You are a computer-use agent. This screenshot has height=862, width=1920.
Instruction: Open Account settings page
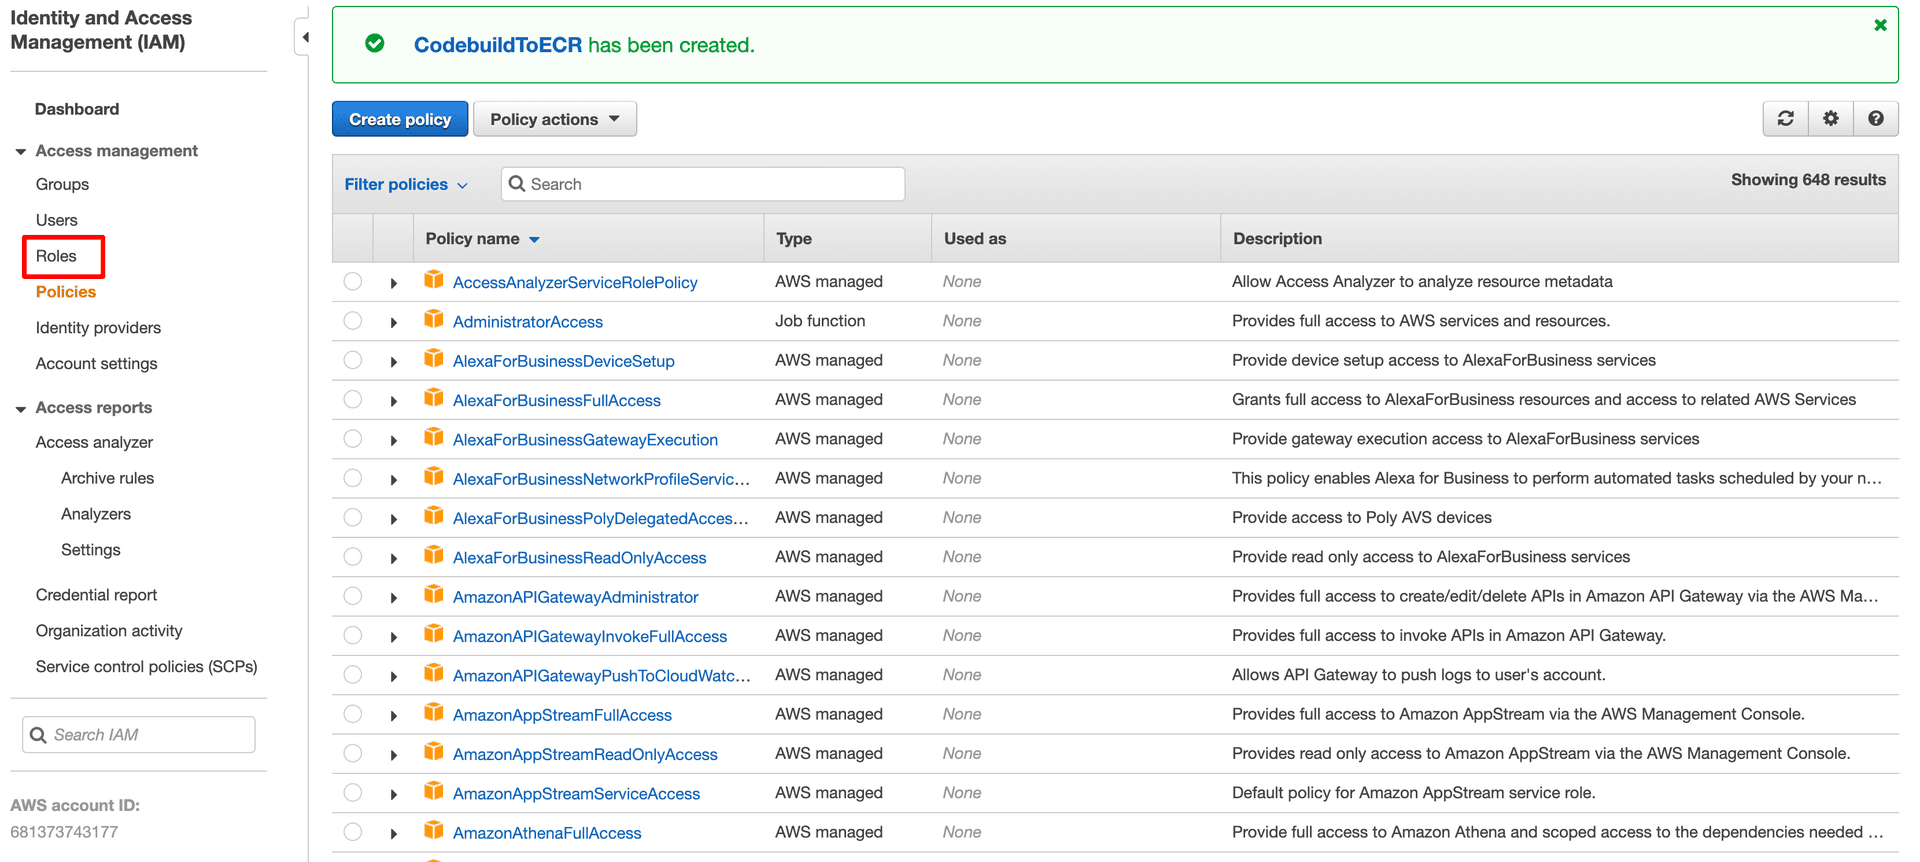tap(97, 364)
